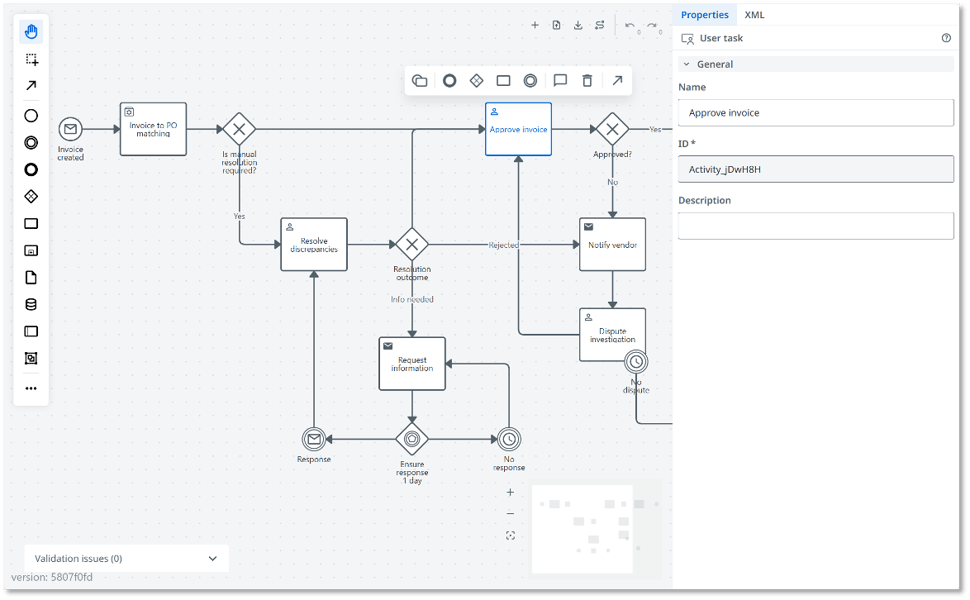Edit the Name field Approve invoice
Screen dimensions: 970x600
tap(815, 113)
